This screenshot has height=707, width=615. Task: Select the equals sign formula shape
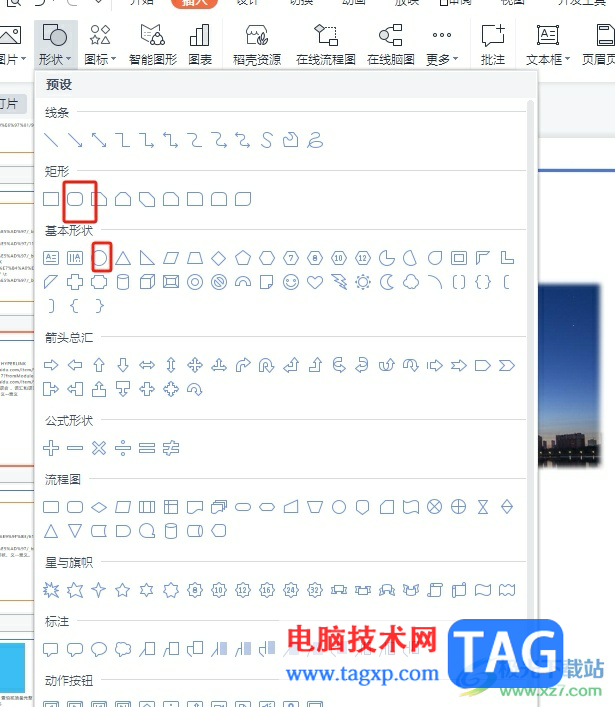tap(147, 448)
